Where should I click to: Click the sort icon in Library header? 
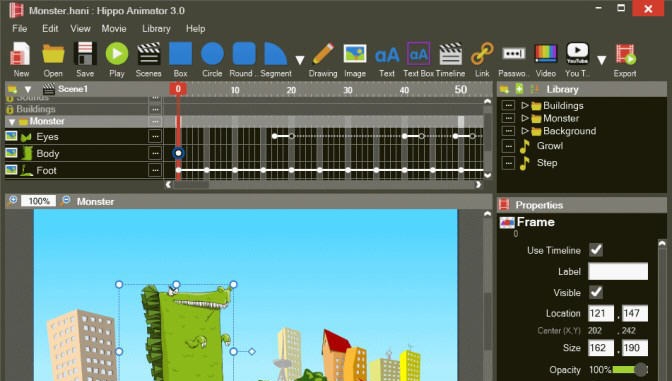pyautogui.click(x=534, y=89)
